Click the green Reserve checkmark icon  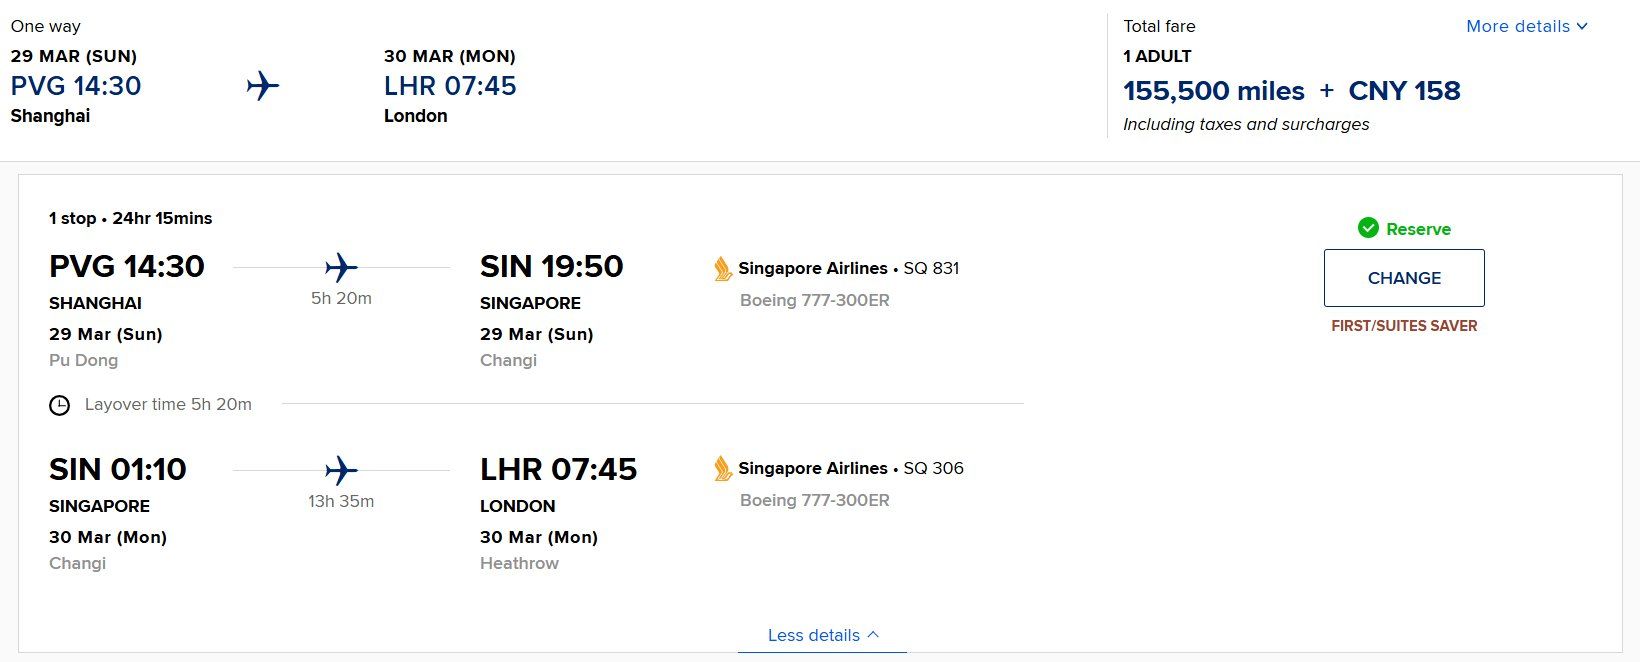point(1368,228)
